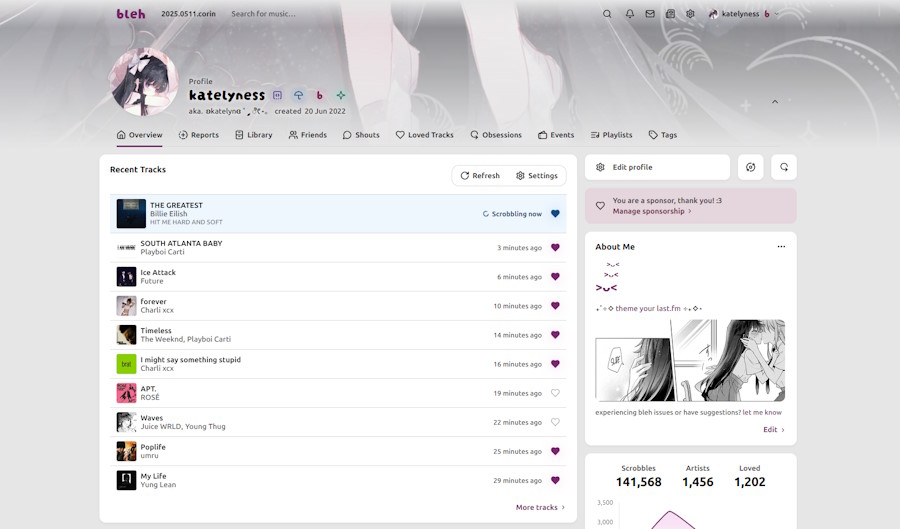The width and height of the screenshot is (900, 529).
Task: Toggle the heart for Waves track
Action: (555, 422)
